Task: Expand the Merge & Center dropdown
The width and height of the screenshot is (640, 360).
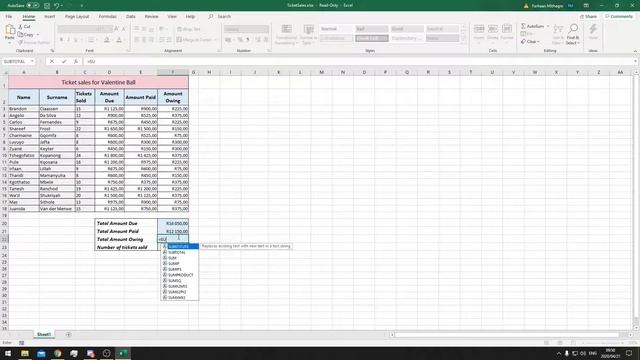Action: click(216, 40)
